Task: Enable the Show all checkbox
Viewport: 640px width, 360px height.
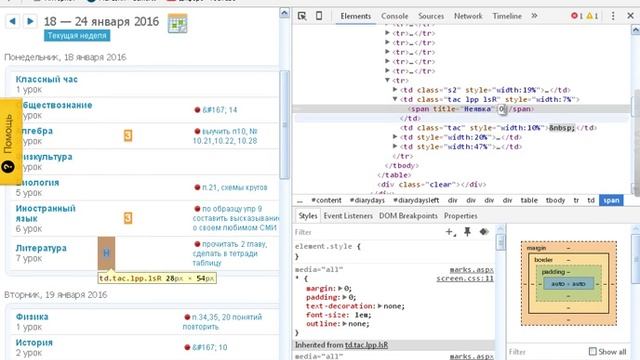Action: click(593, 351)
